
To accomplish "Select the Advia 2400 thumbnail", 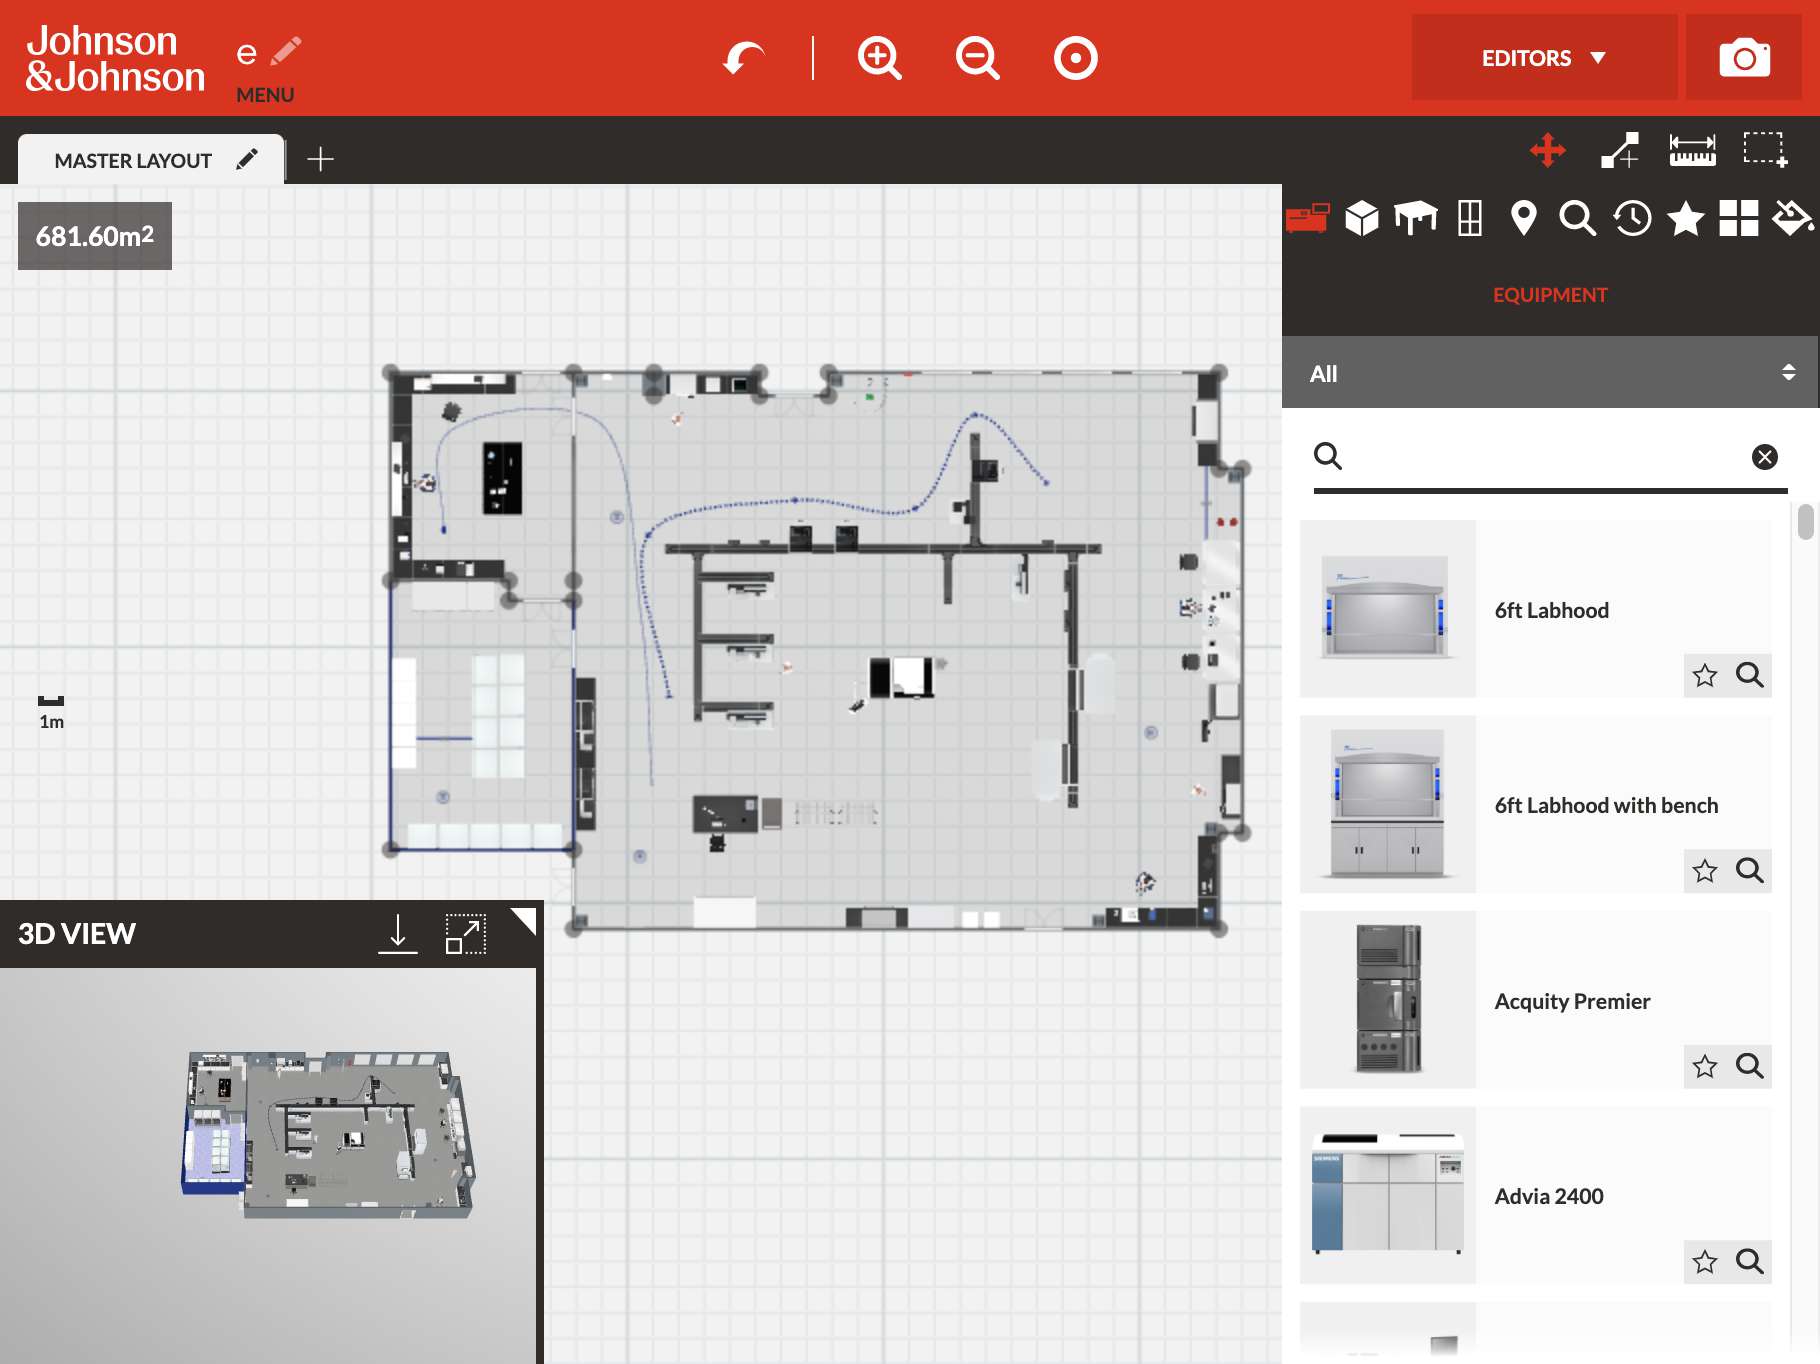I will coord(1388,1195).
